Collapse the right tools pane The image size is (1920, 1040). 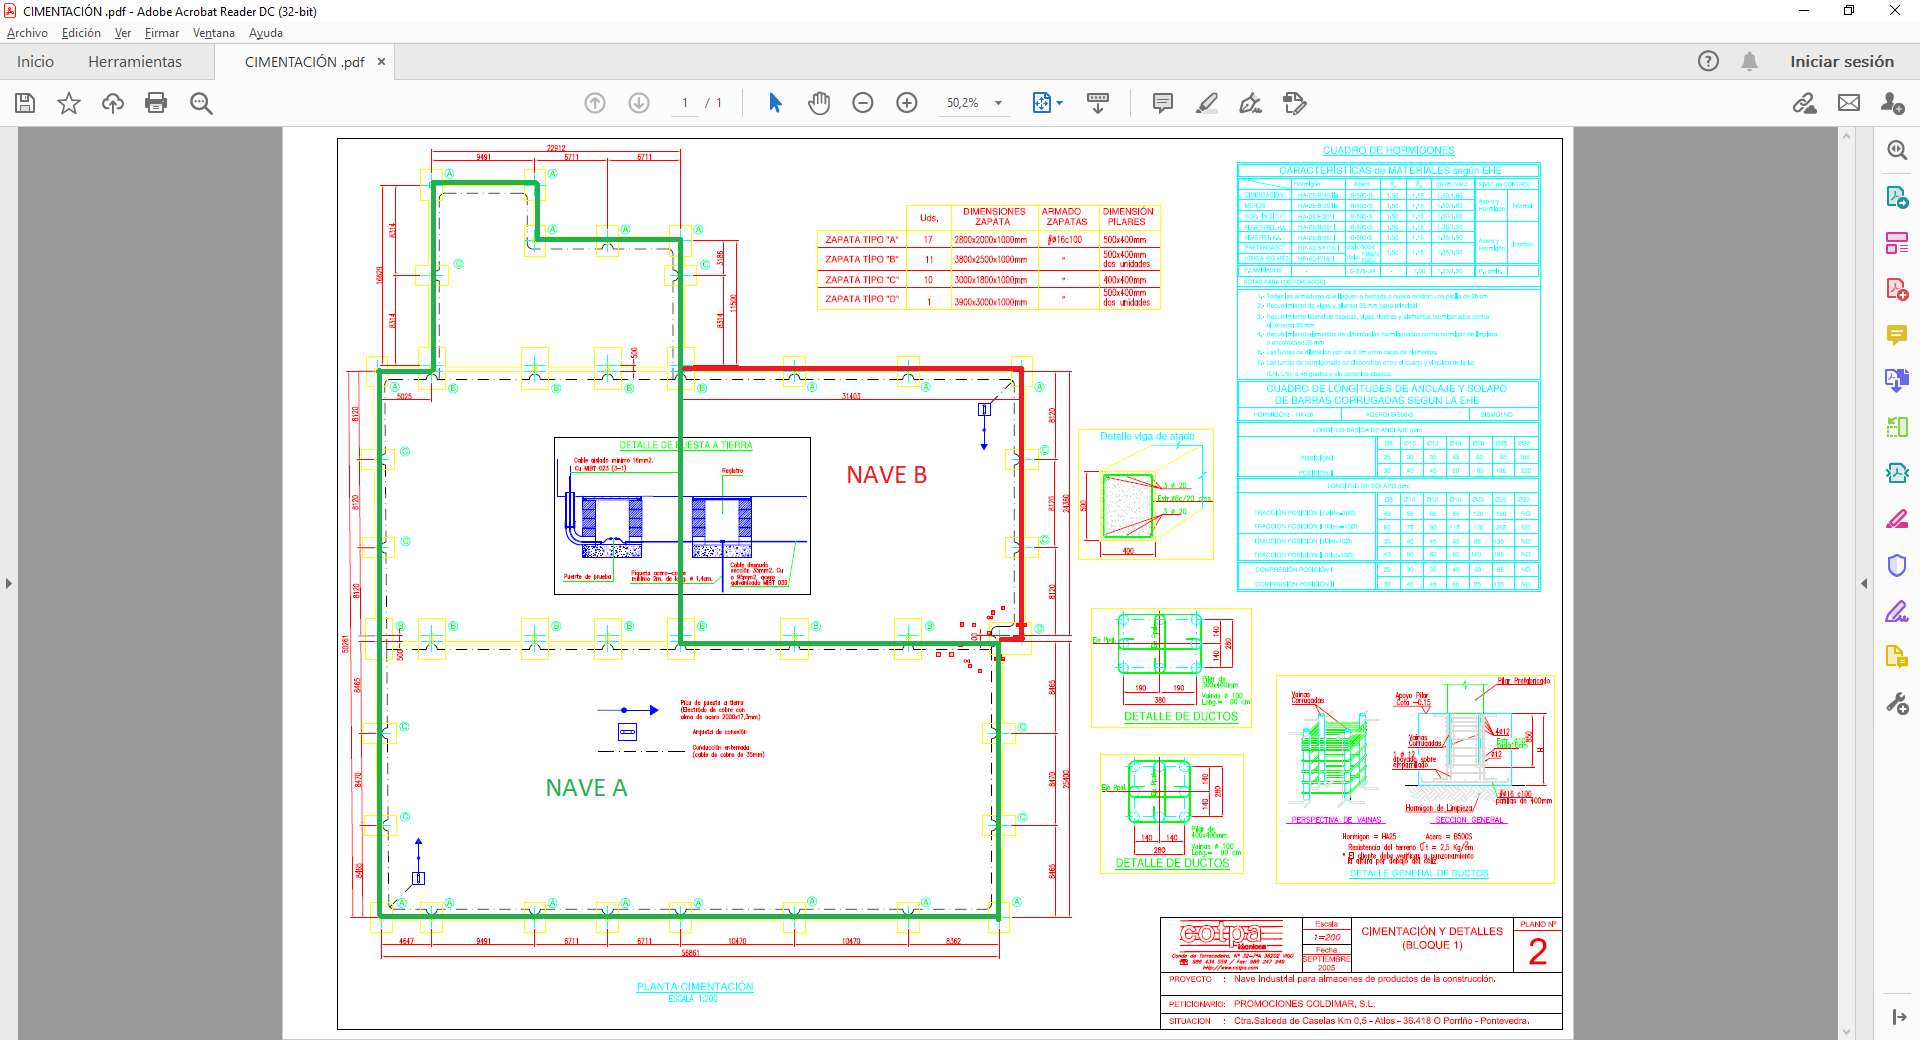pyautogui.click(x=1864, y=583)
